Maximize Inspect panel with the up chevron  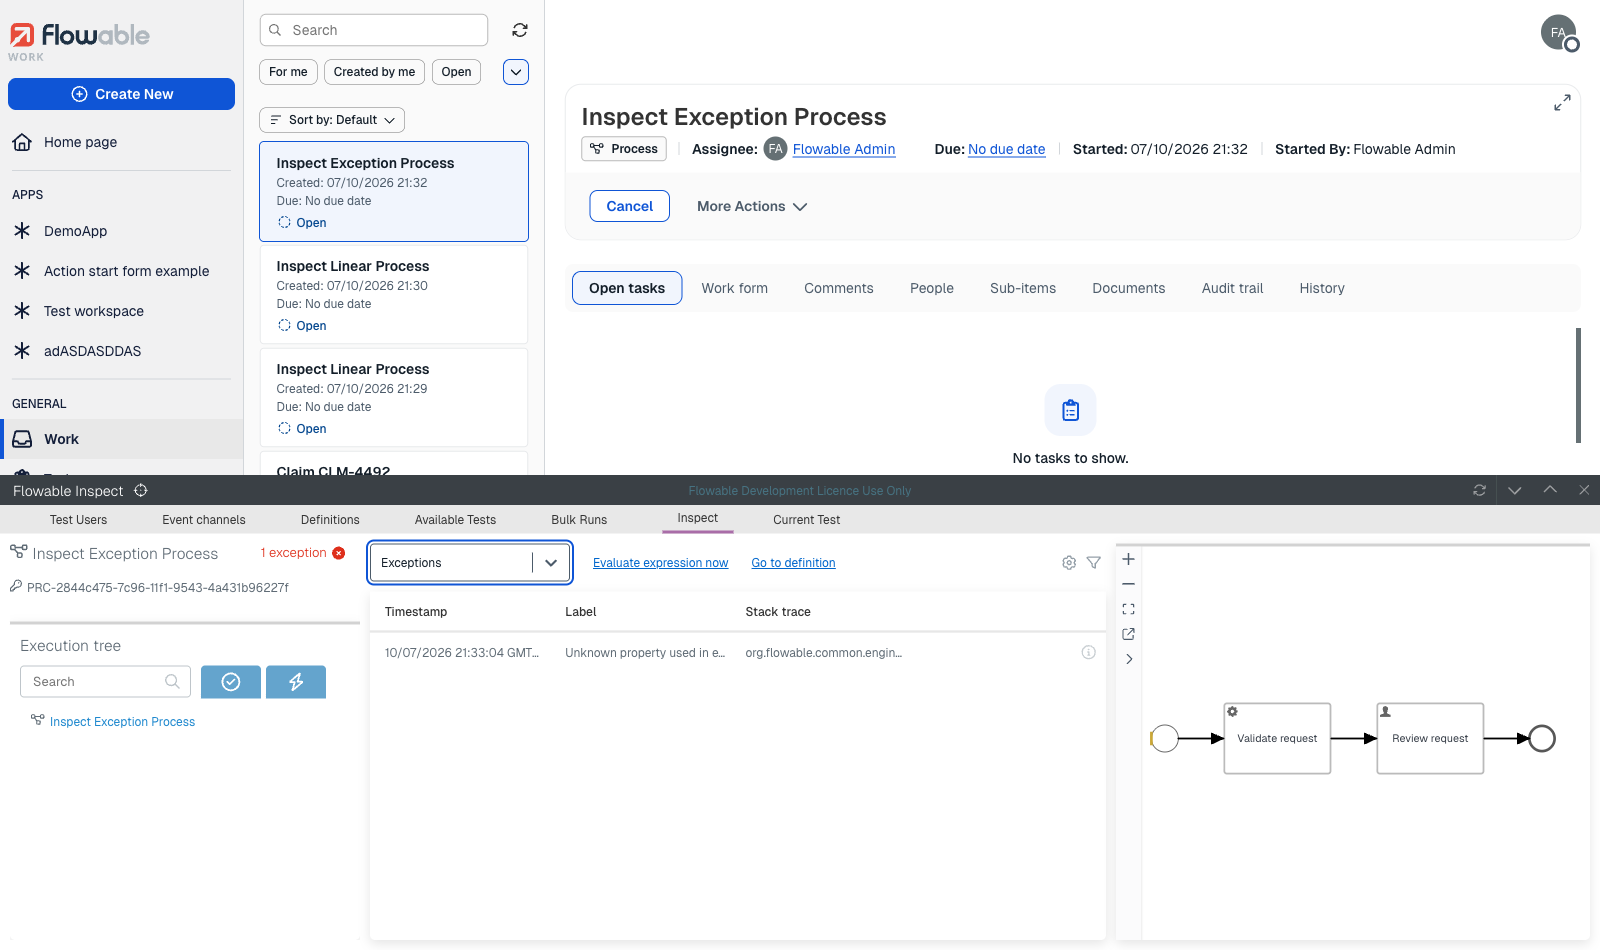click(x=1550, y=490)
